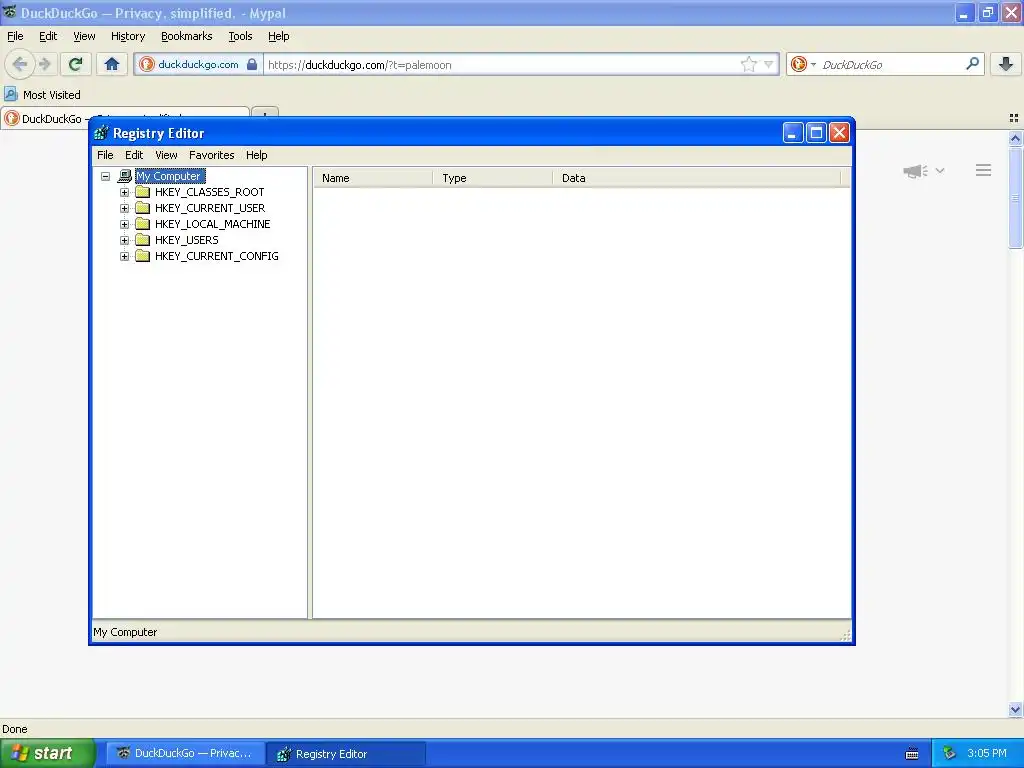Screen dimensions: 1024x768
Task: Click the Windows Start button
Action: click(47, 753)
